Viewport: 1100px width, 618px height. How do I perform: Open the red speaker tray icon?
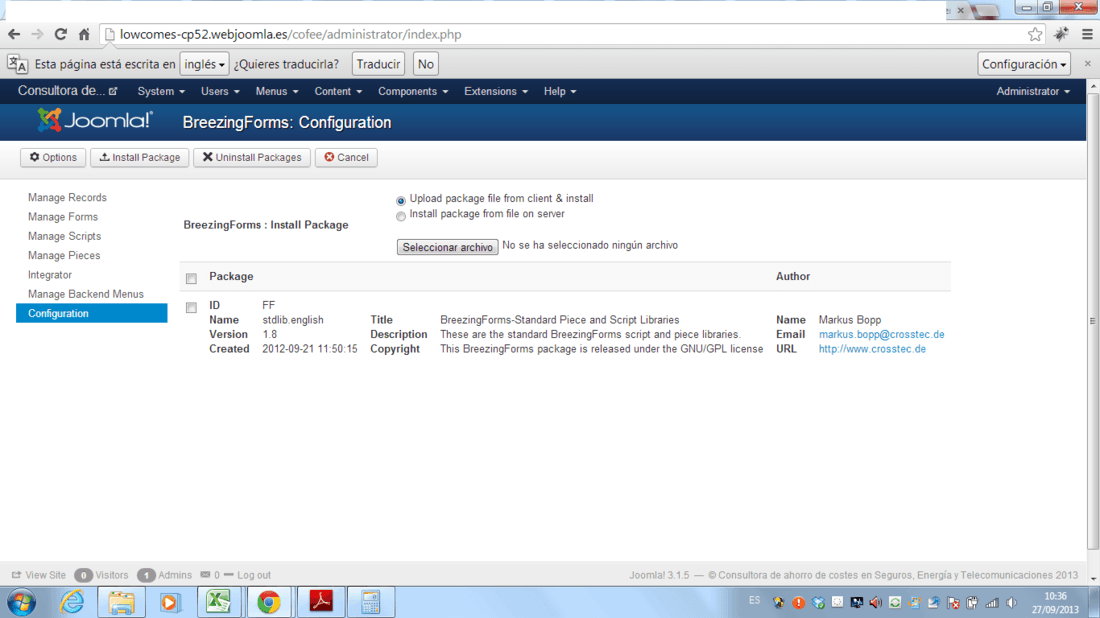pos(876,603)
